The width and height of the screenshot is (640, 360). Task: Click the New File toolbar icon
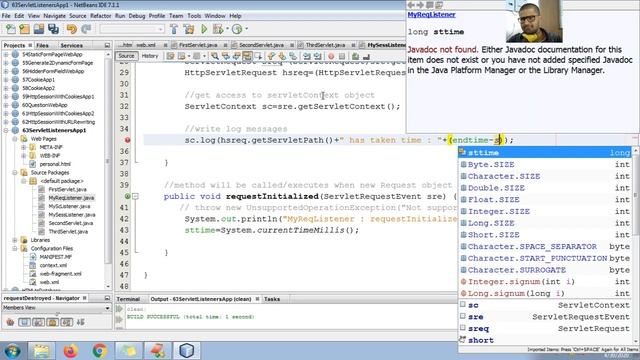pos(11,29)
